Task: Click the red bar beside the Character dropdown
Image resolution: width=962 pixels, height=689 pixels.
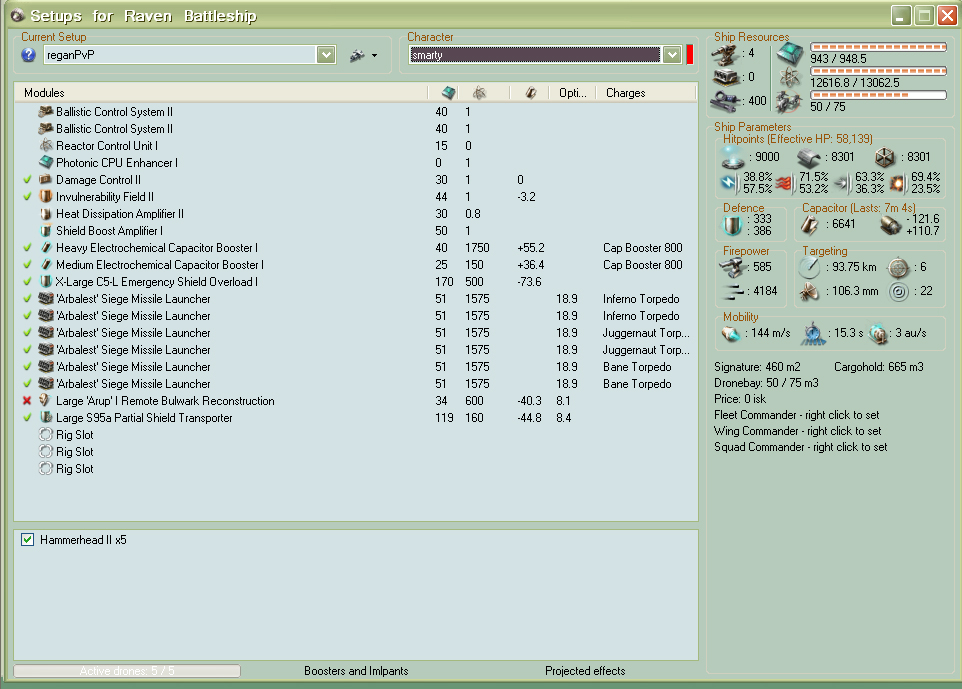Action: coord(690,55)
